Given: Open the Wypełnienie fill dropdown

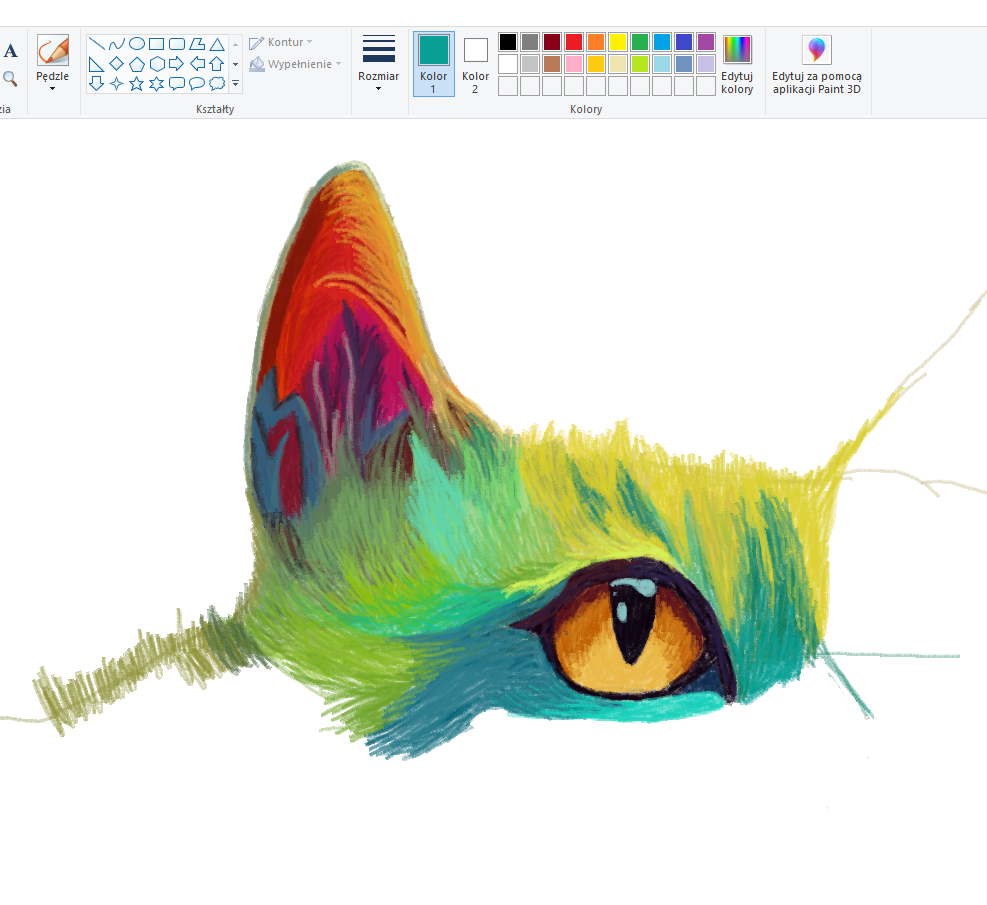Looking at the screenshot, I should (x=296, y=64).
